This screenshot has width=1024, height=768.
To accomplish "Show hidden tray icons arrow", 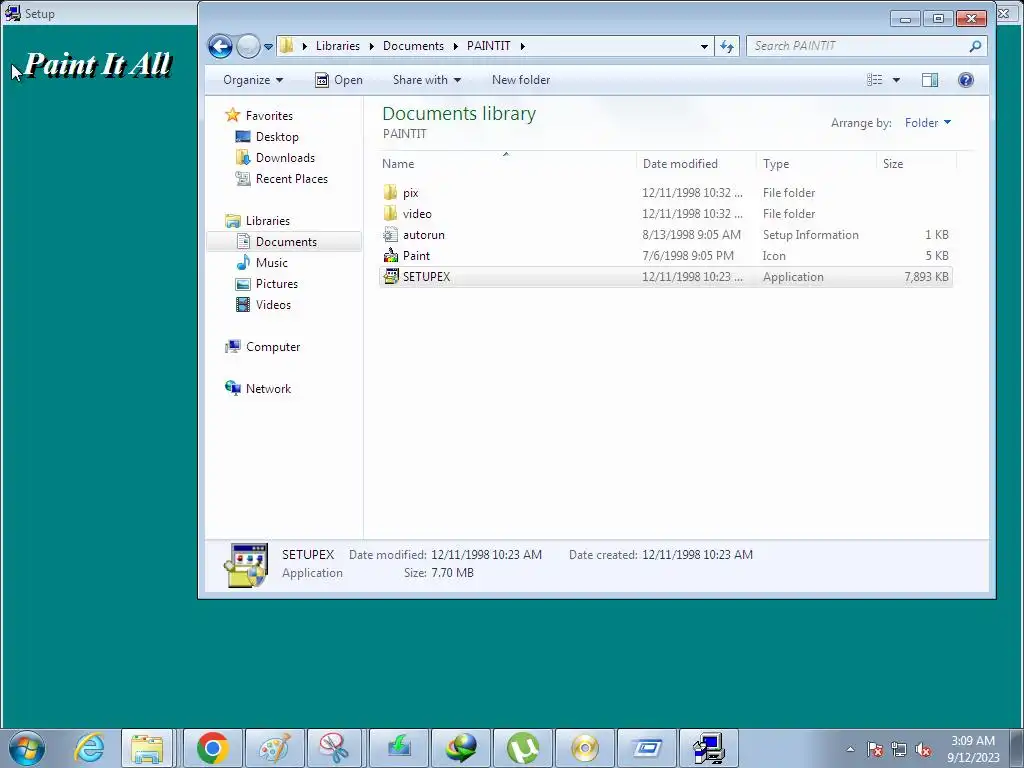I will 850,749.
